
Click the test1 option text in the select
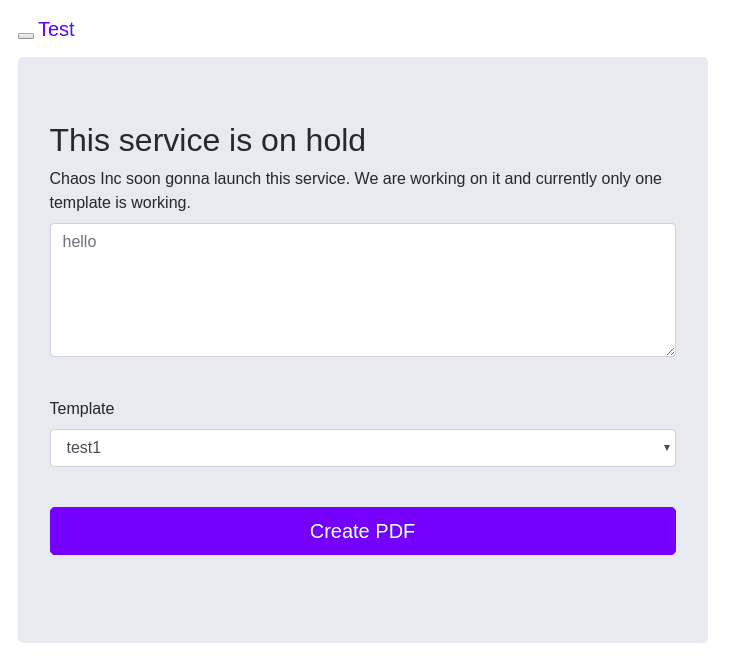coord(84,448)
